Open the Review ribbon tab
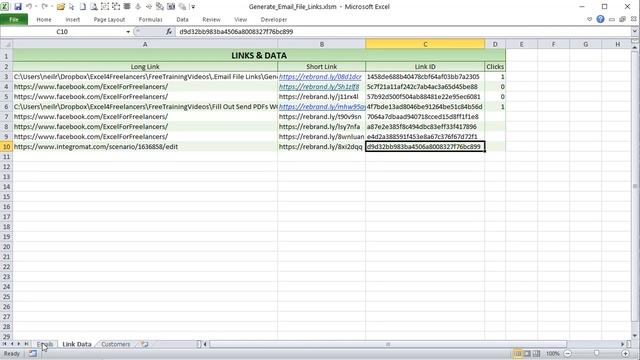The image size is (640, 360). pyautogui.click(x=211, y=19)
